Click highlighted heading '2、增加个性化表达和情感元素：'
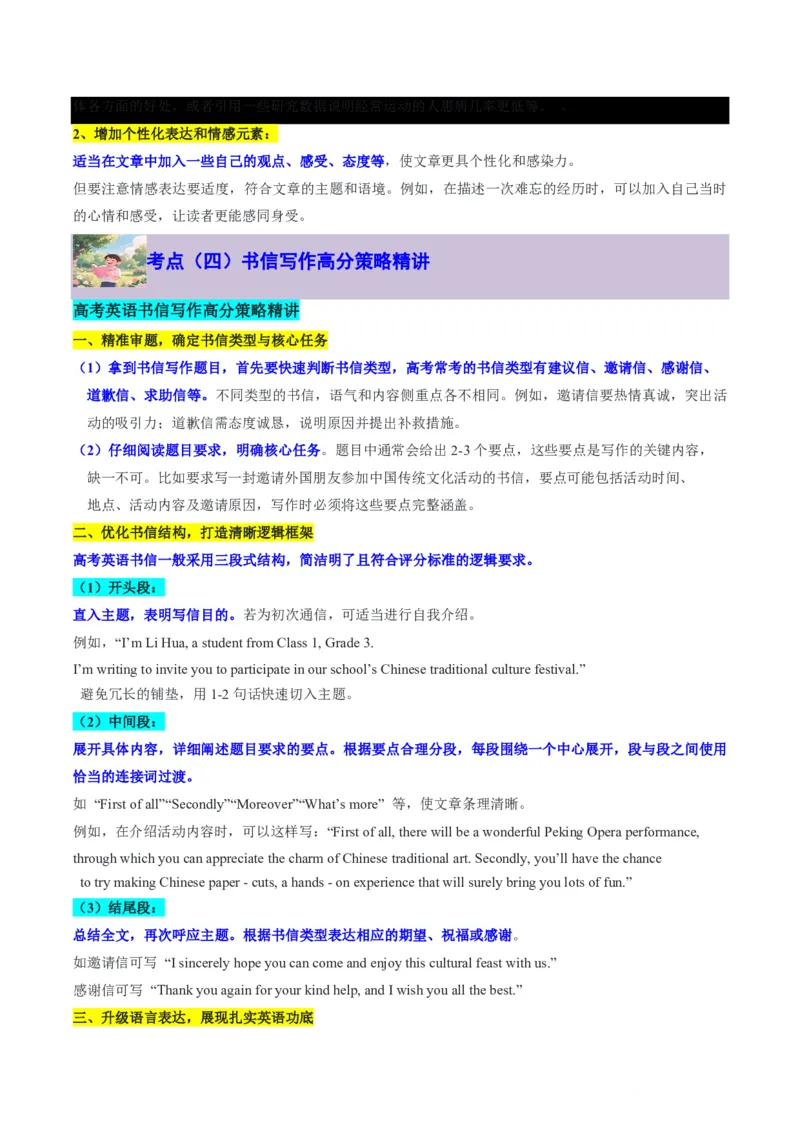 pyautogui.click(x=174, y=134)
